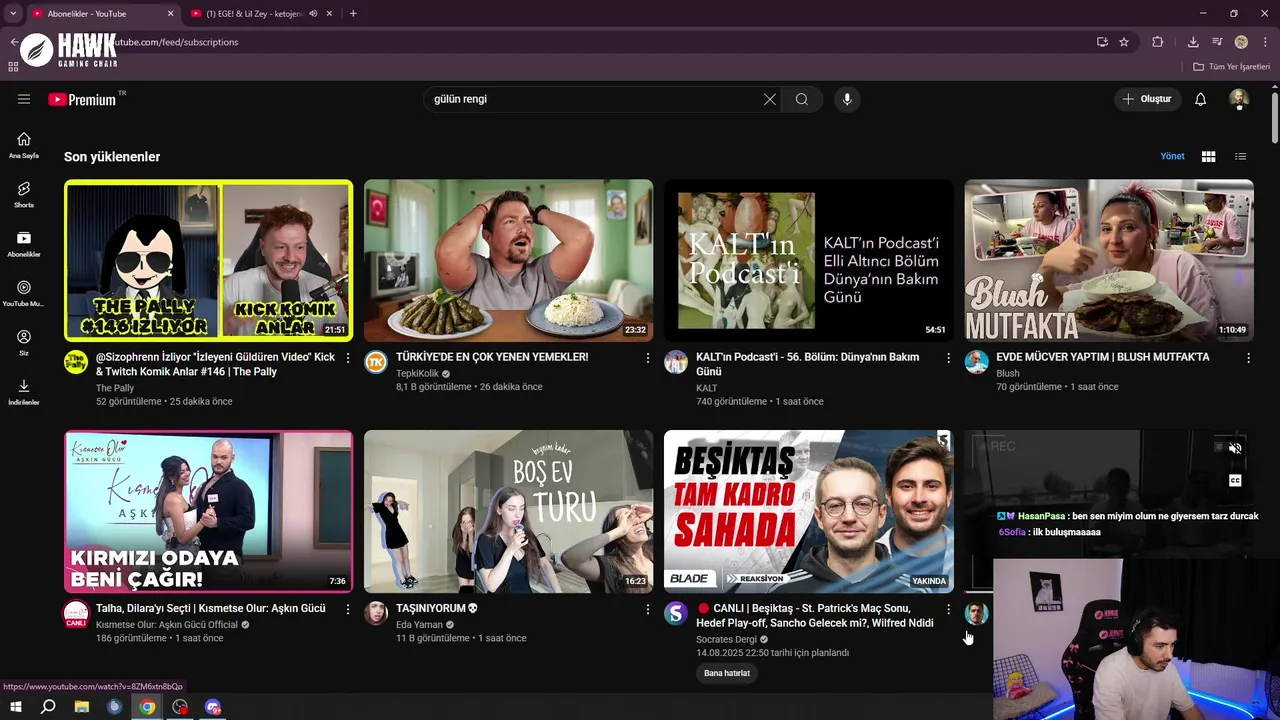1280x720 pixels.
Task: Open video title TÜRKİYE'DE EN ÇOK YENEN YEMEKLER!
Action: tap(492, 357)
